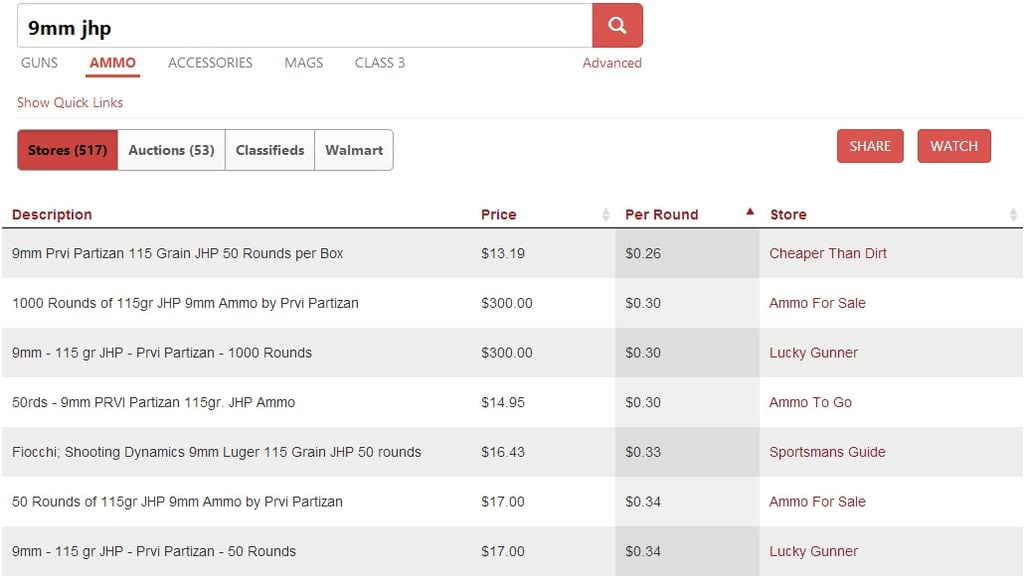
Task: Click $0.30 per round in Ammo To Go row
Action: tap(643, 402)
